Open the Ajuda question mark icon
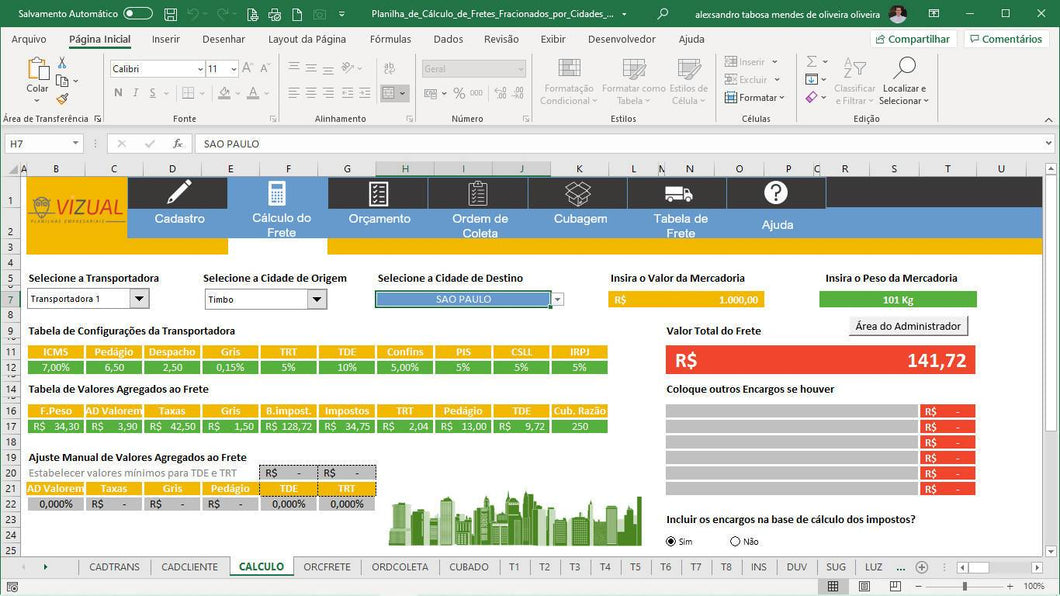The height and width of the screenshot is (596, 1060). click(x=775, y=193)
